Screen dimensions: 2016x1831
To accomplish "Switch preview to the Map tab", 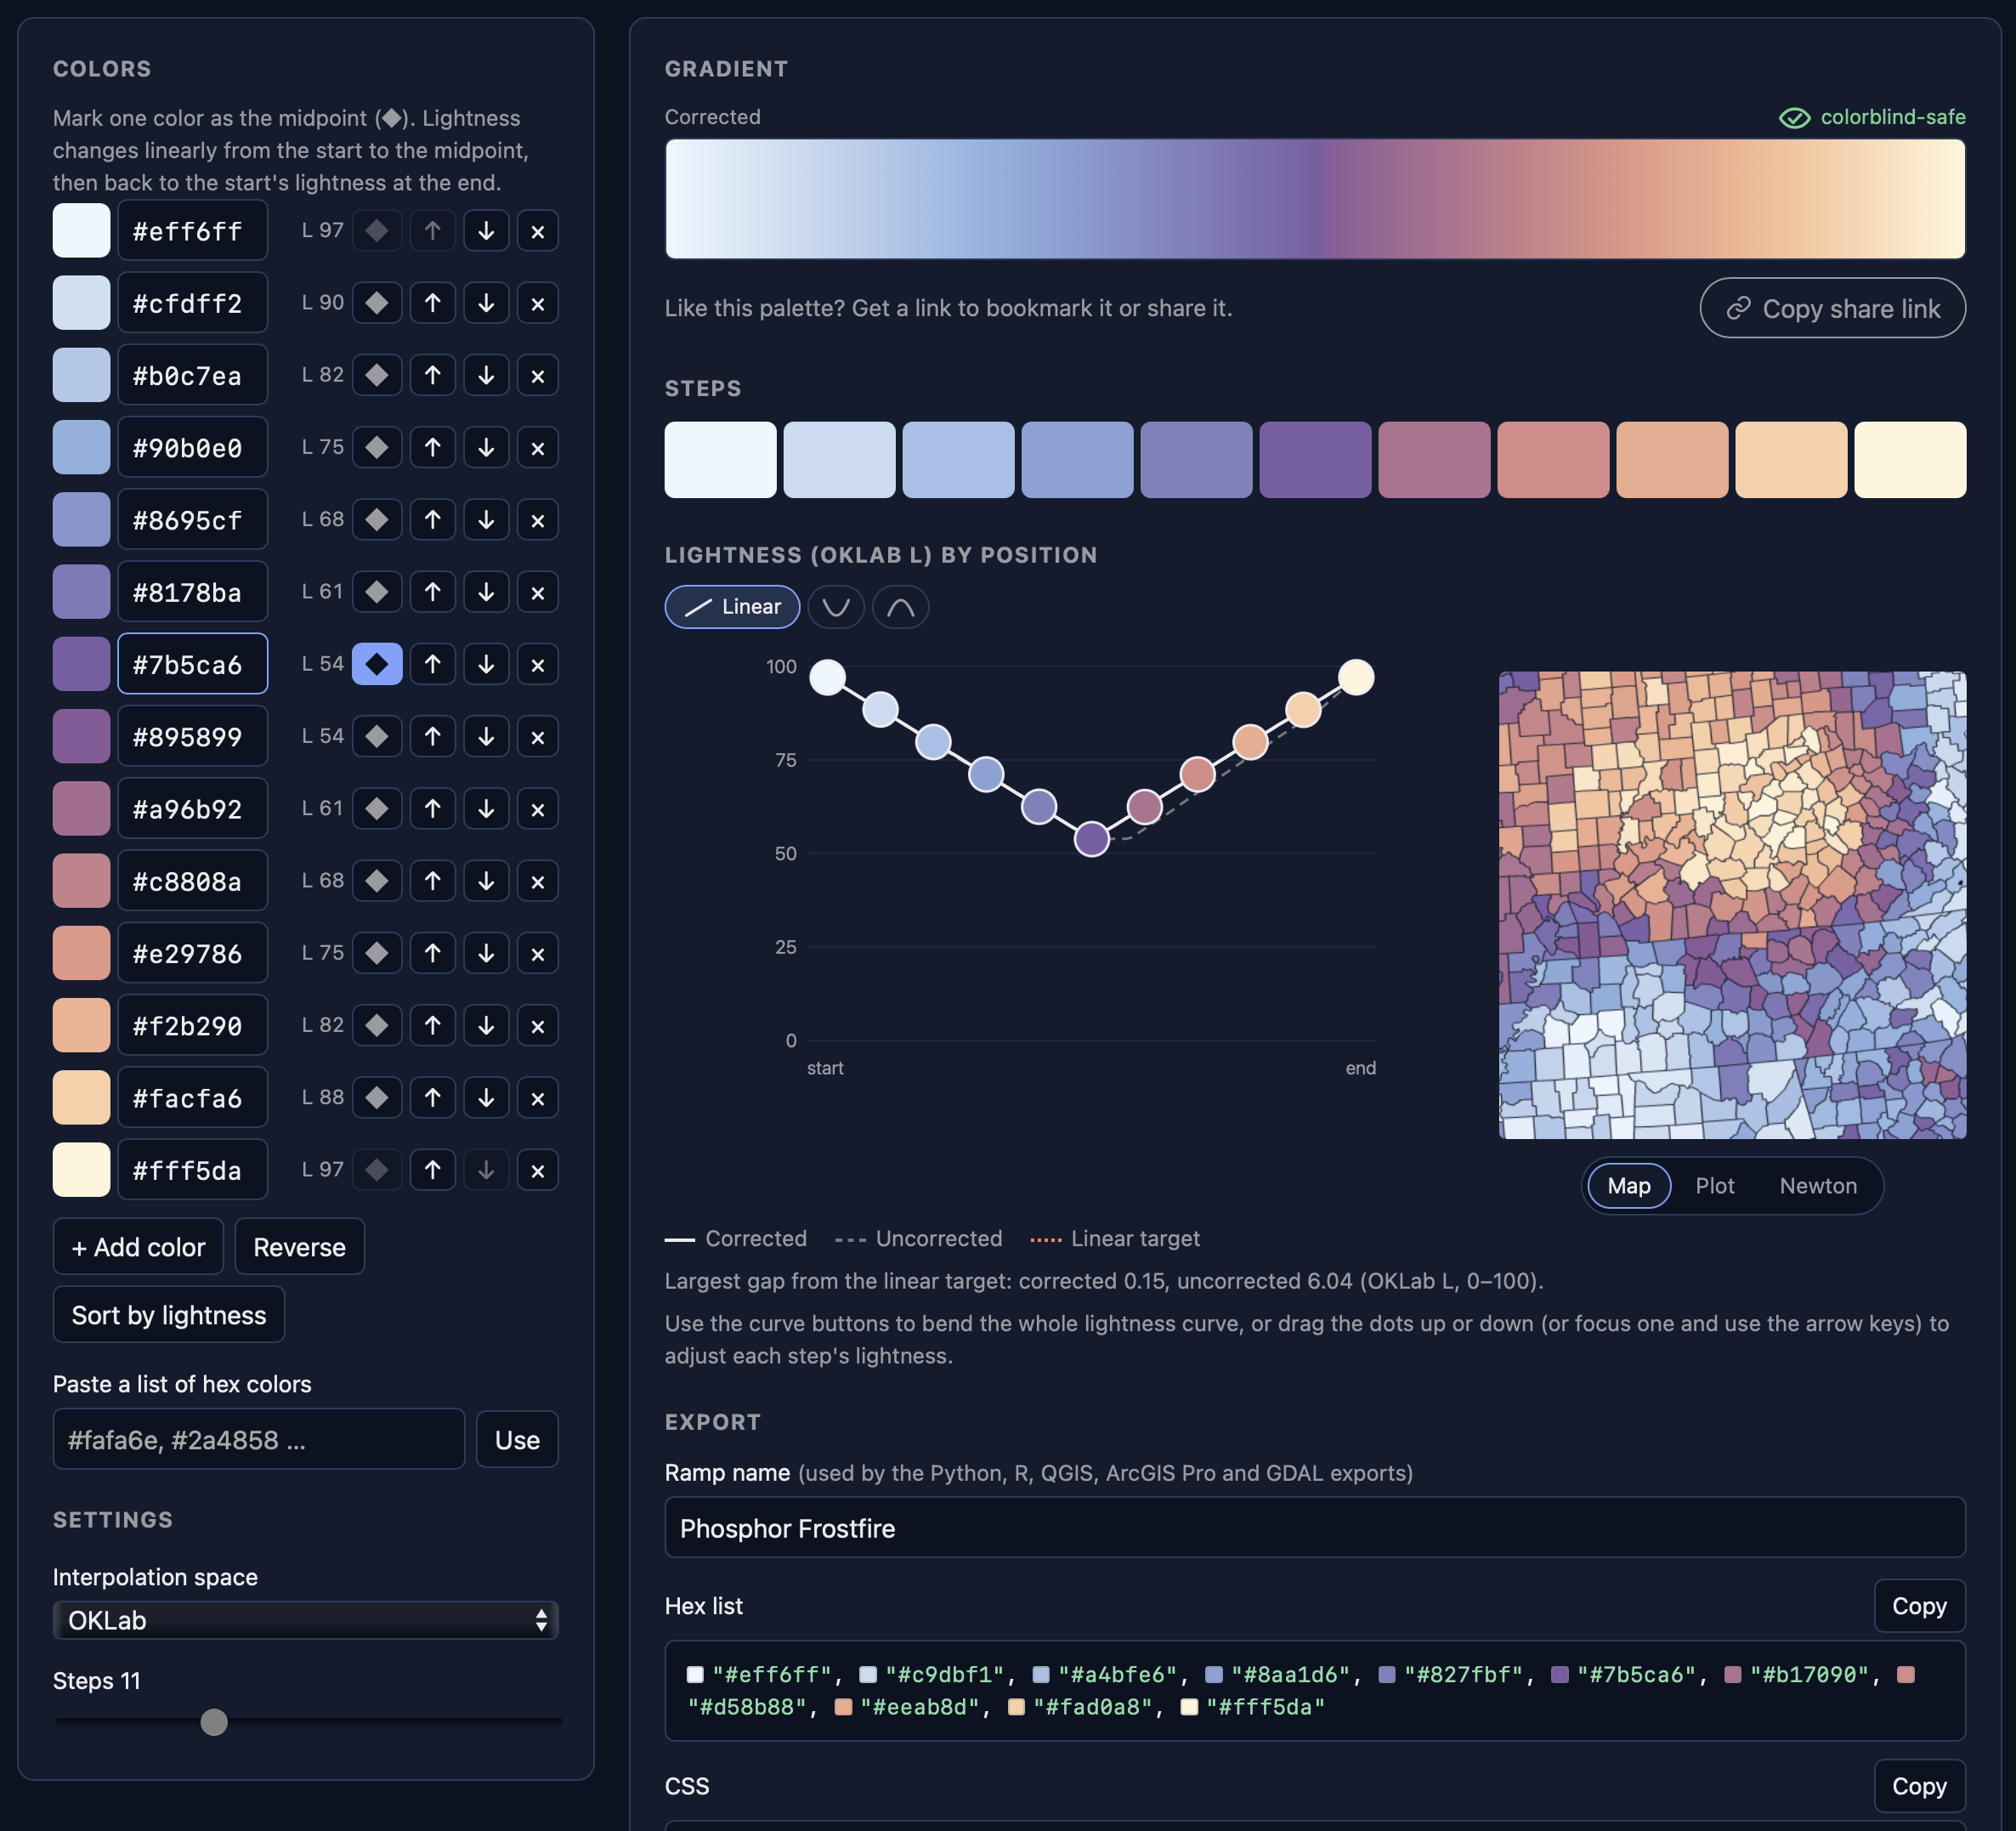I will click(1629, 1186).
